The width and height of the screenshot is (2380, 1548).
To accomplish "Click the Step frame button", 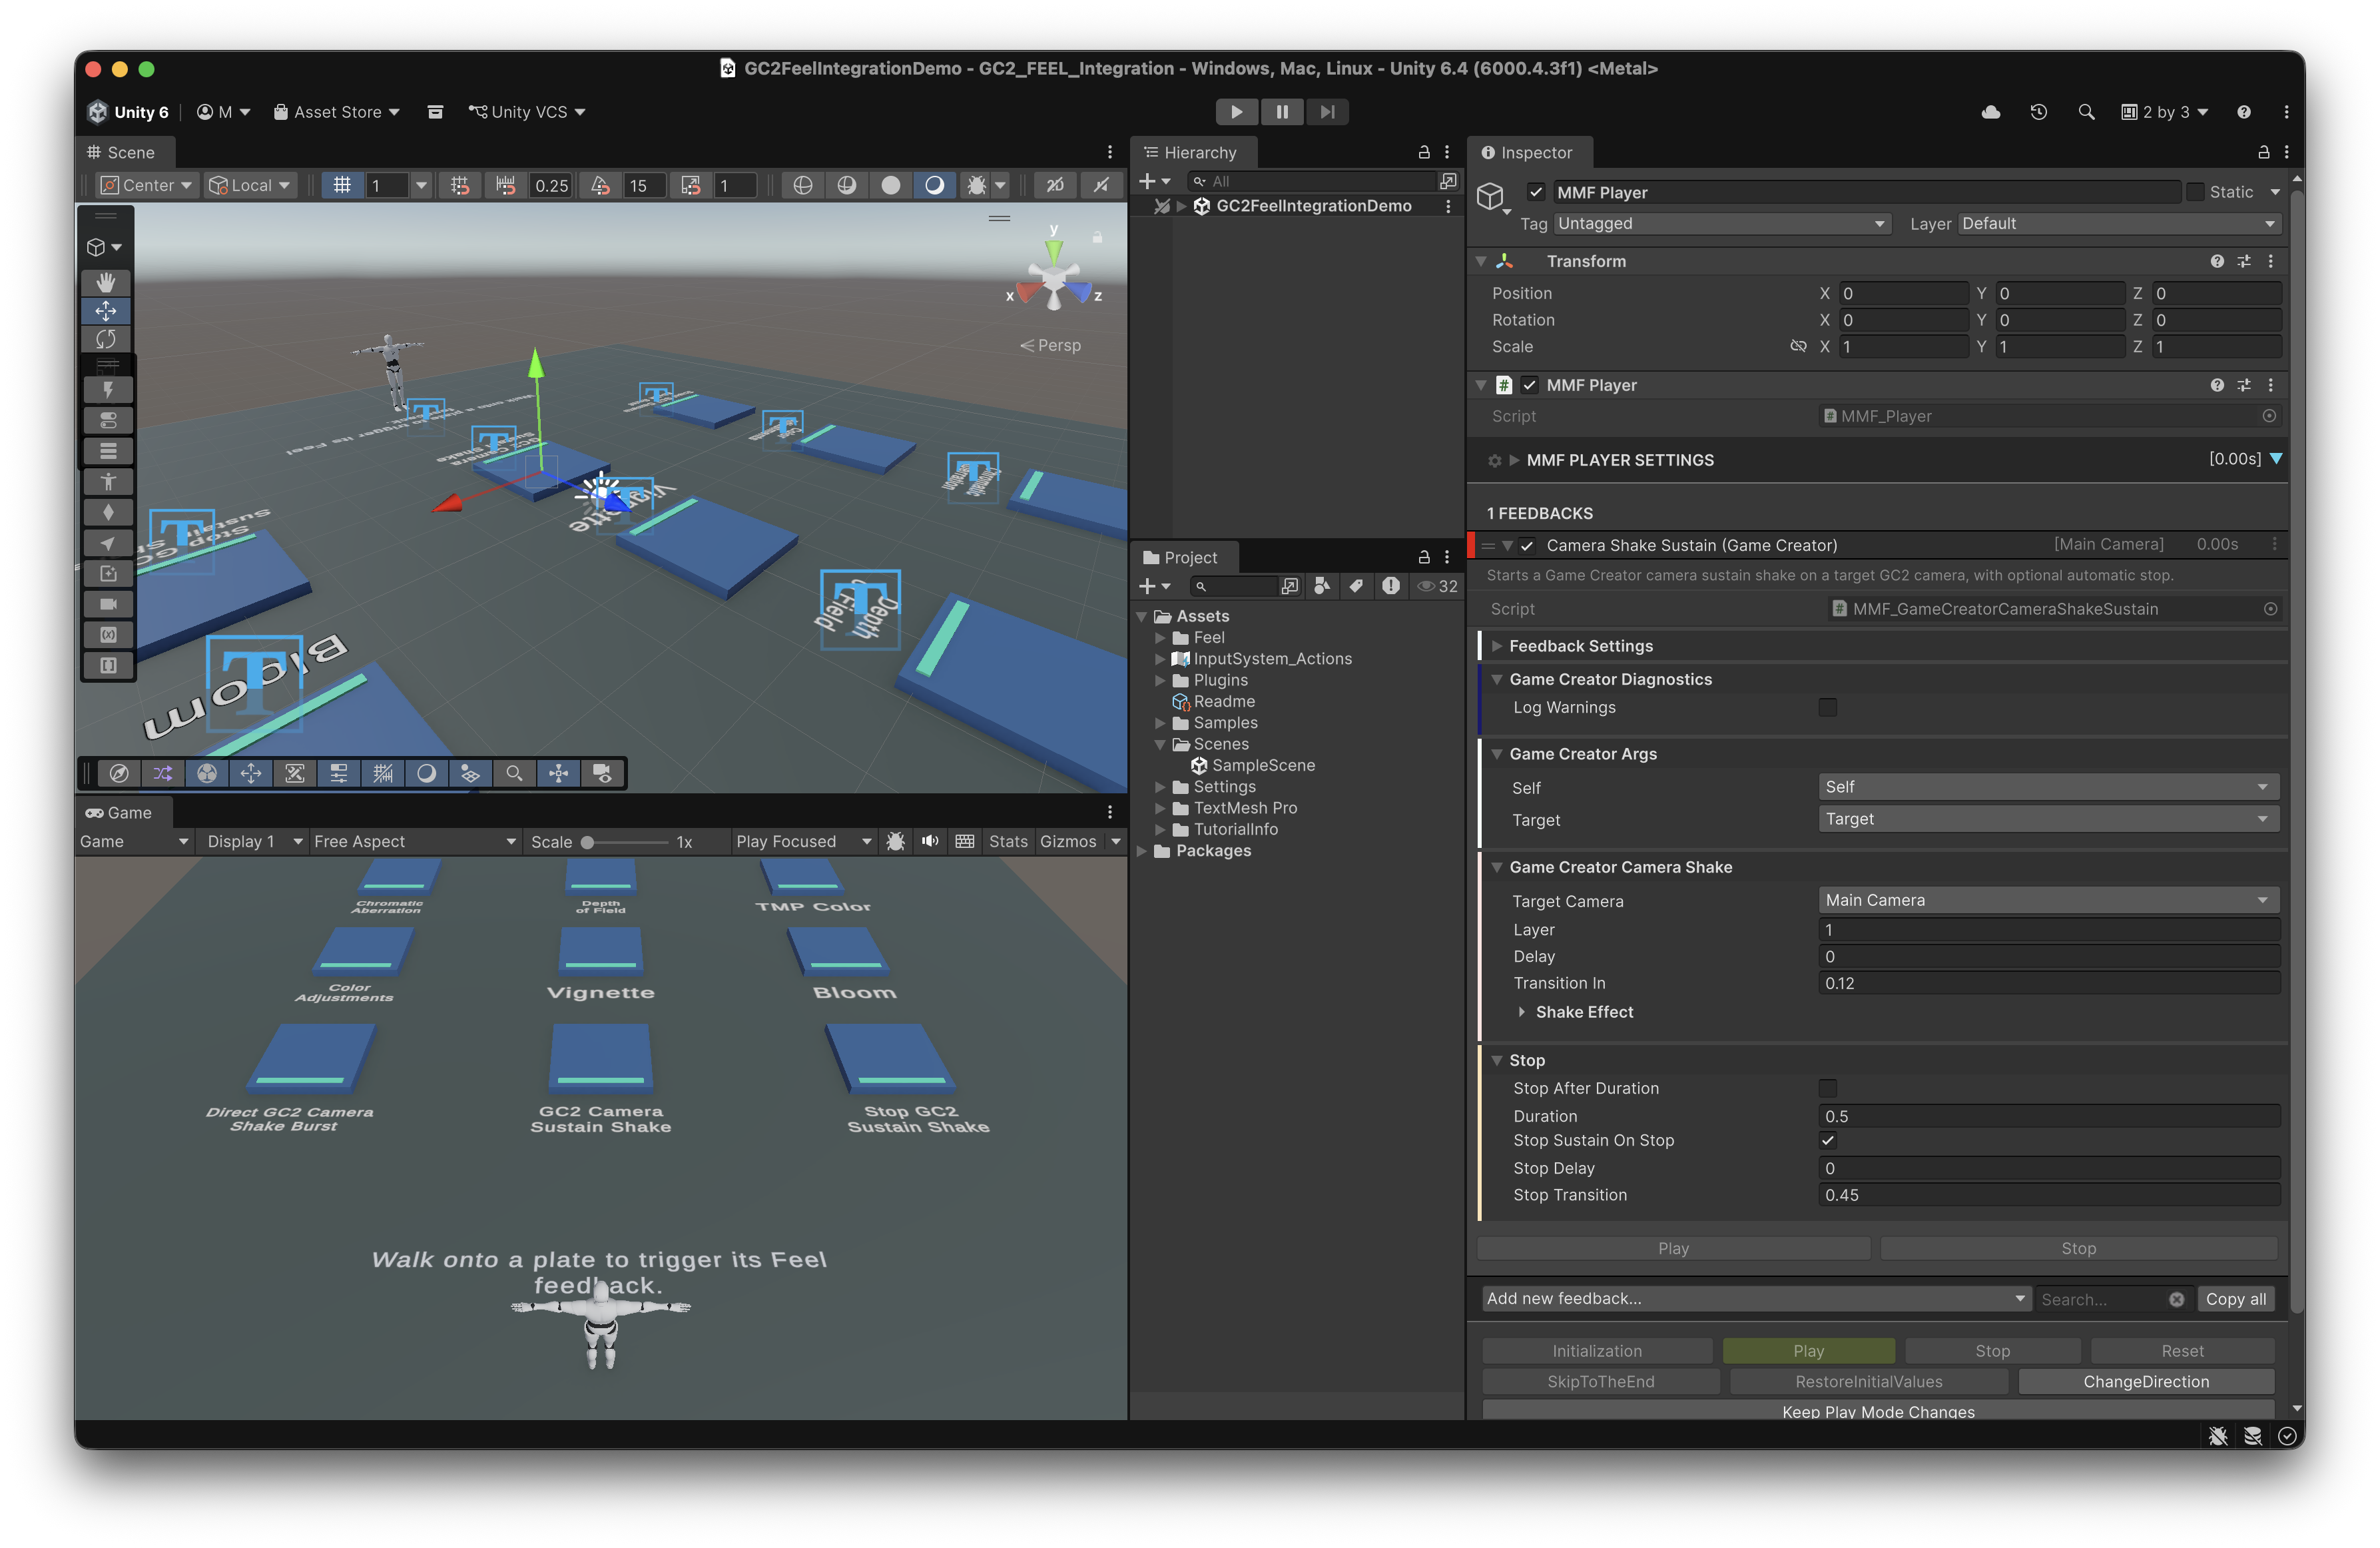I will (x=1327, y=112).
